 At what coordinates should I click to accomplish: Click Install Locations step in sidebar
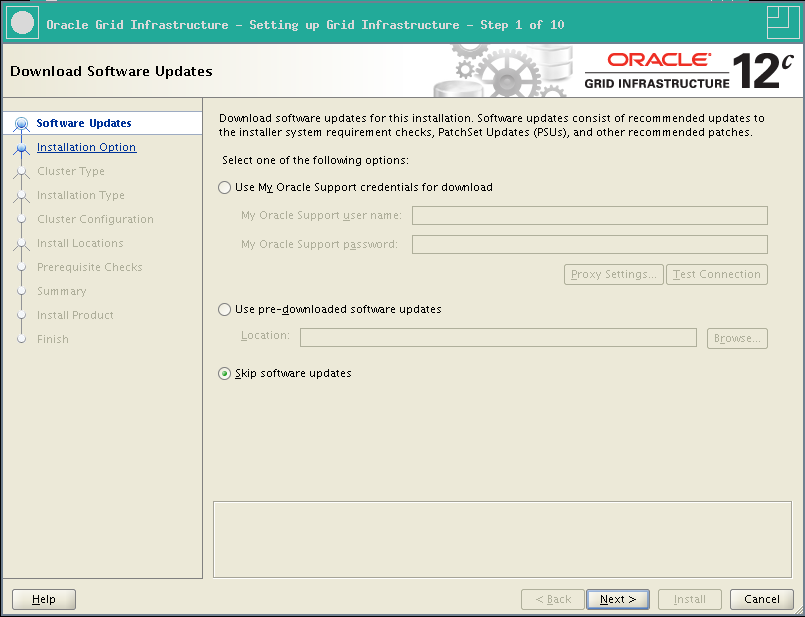click(80, 243)
